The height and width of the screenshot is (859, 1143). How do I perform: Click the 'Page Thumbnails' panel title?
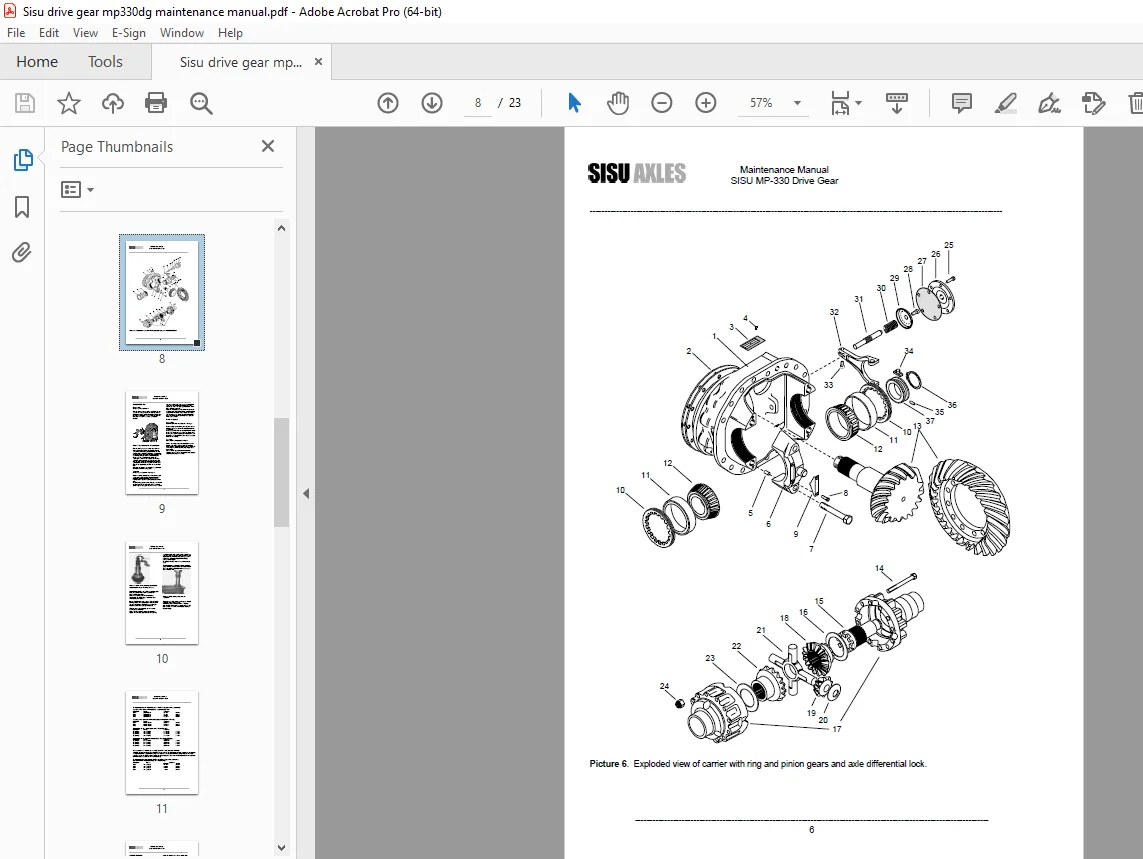pos(117,147)
